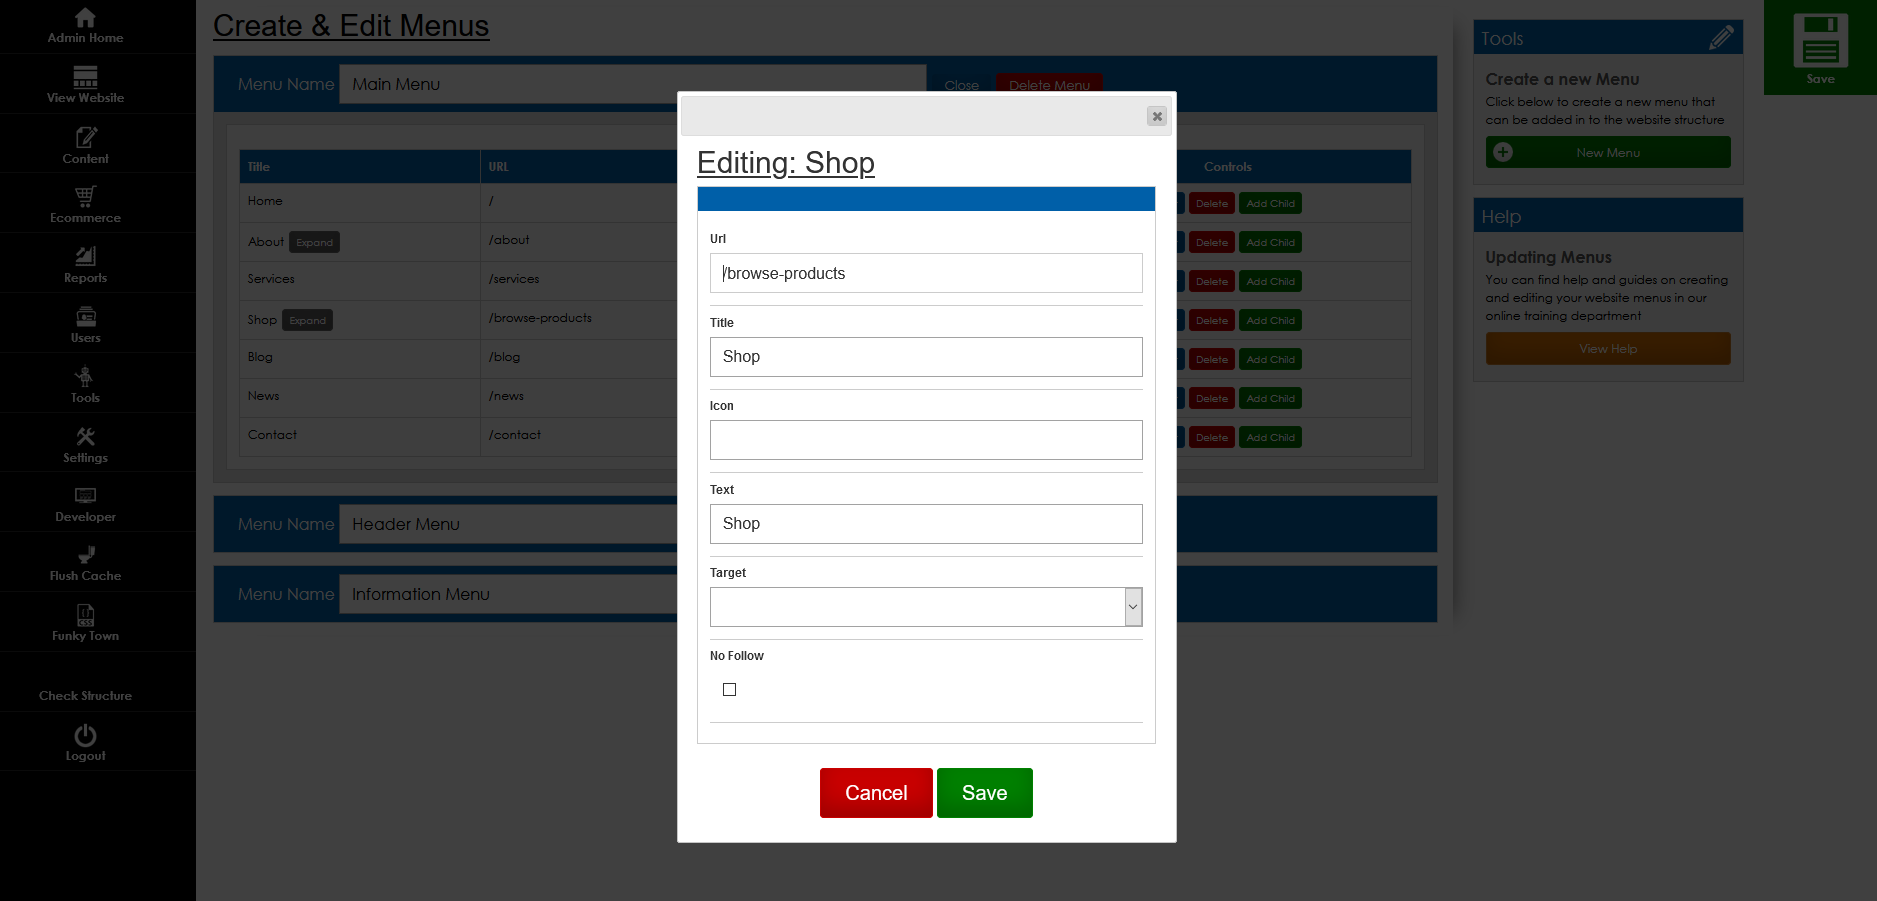Click the Contact title cell

[360, 436]
